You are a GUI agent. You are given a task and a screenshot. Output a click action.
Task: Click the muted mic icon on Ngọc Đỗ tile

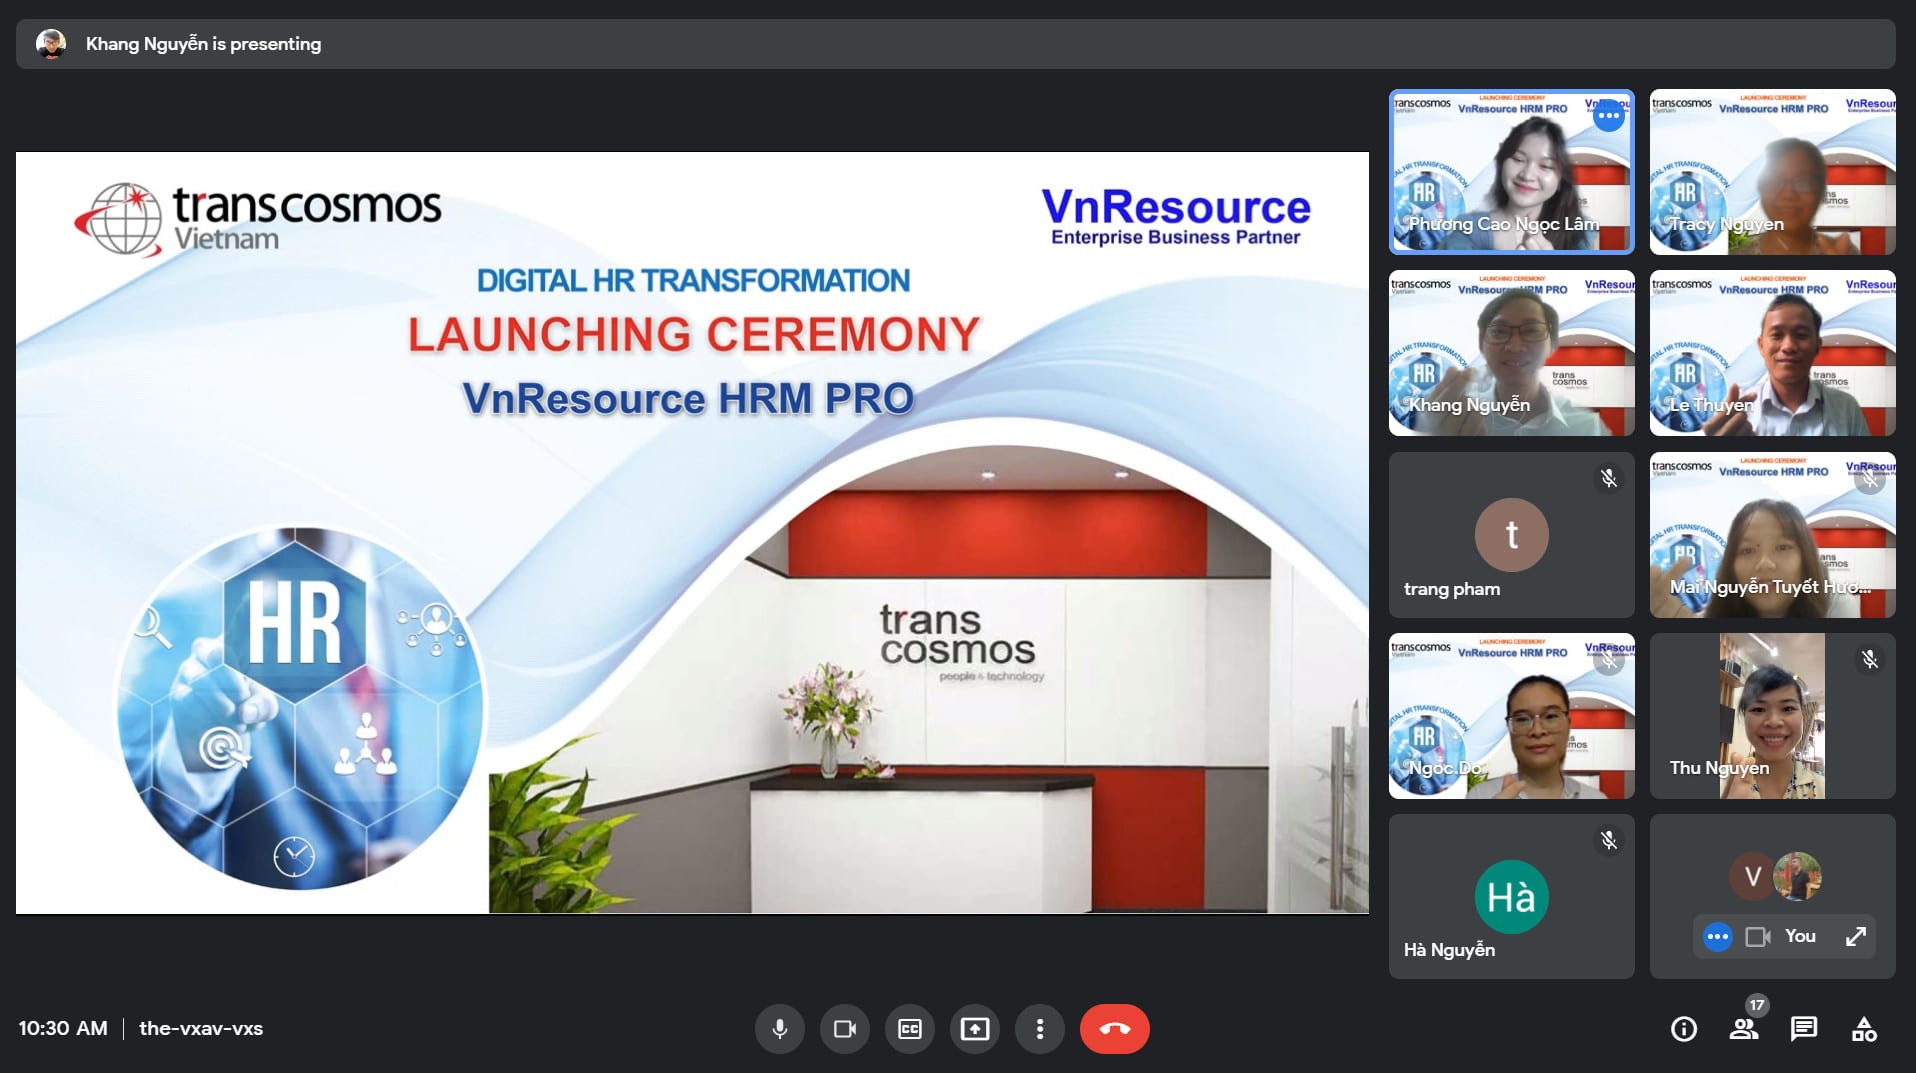coord(1608,660)
